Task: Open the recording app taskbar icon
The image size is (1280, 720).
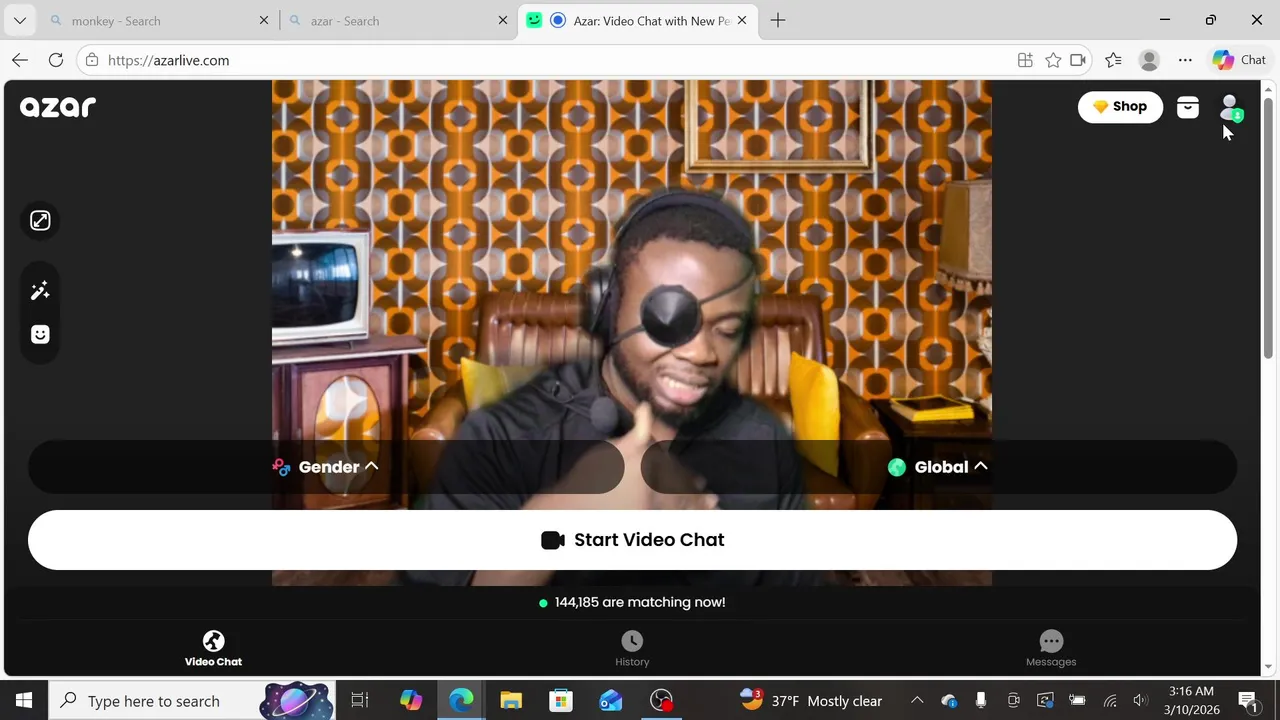Action: click(661, 700)
